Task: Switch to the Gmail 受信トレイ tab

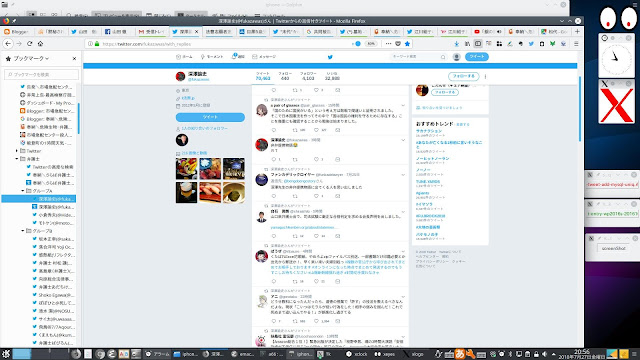Action: click(x=151, y=31)
